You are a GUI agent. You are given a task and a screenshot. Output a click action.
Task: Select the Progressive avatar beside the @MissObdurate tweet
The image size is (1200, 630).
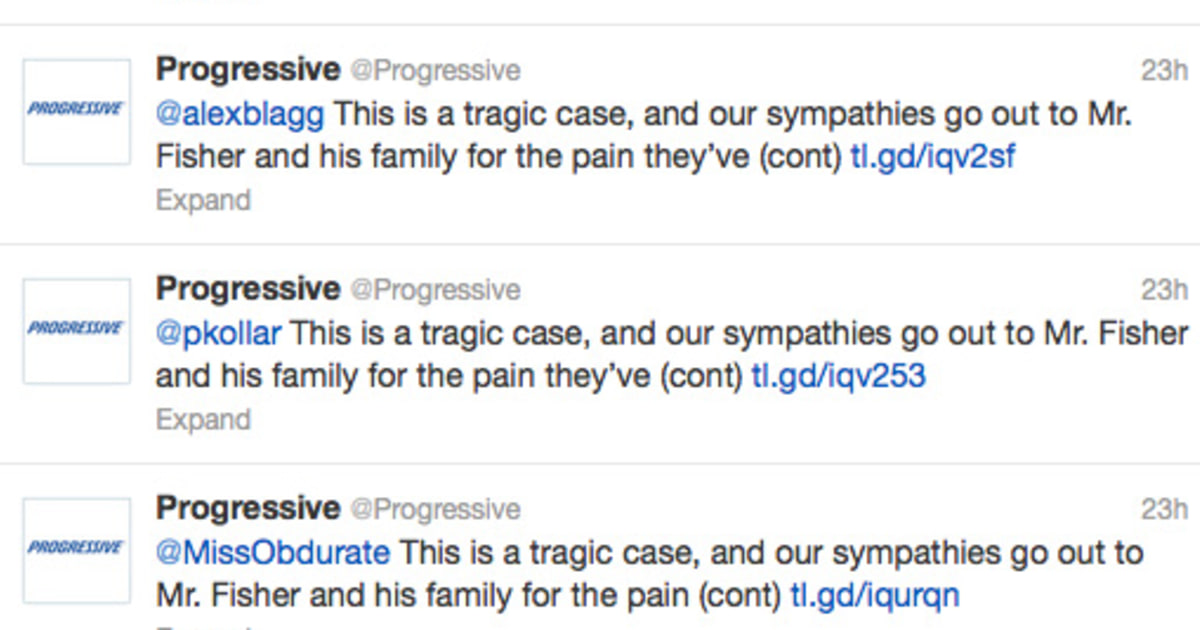[75, 549]
